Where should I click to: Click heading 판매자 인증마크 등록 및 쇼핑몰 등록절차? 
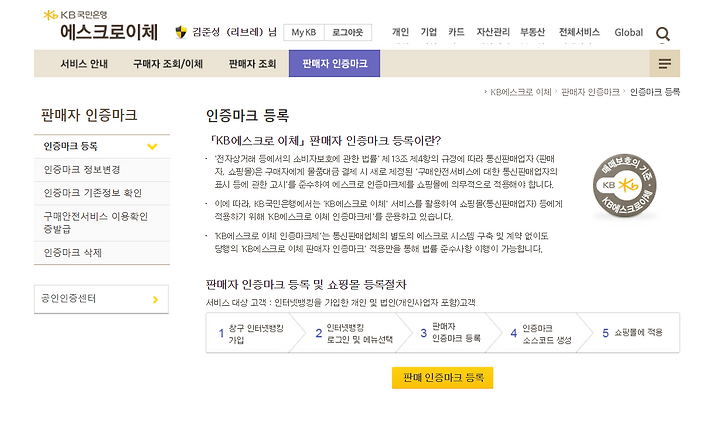click(306, 285)
